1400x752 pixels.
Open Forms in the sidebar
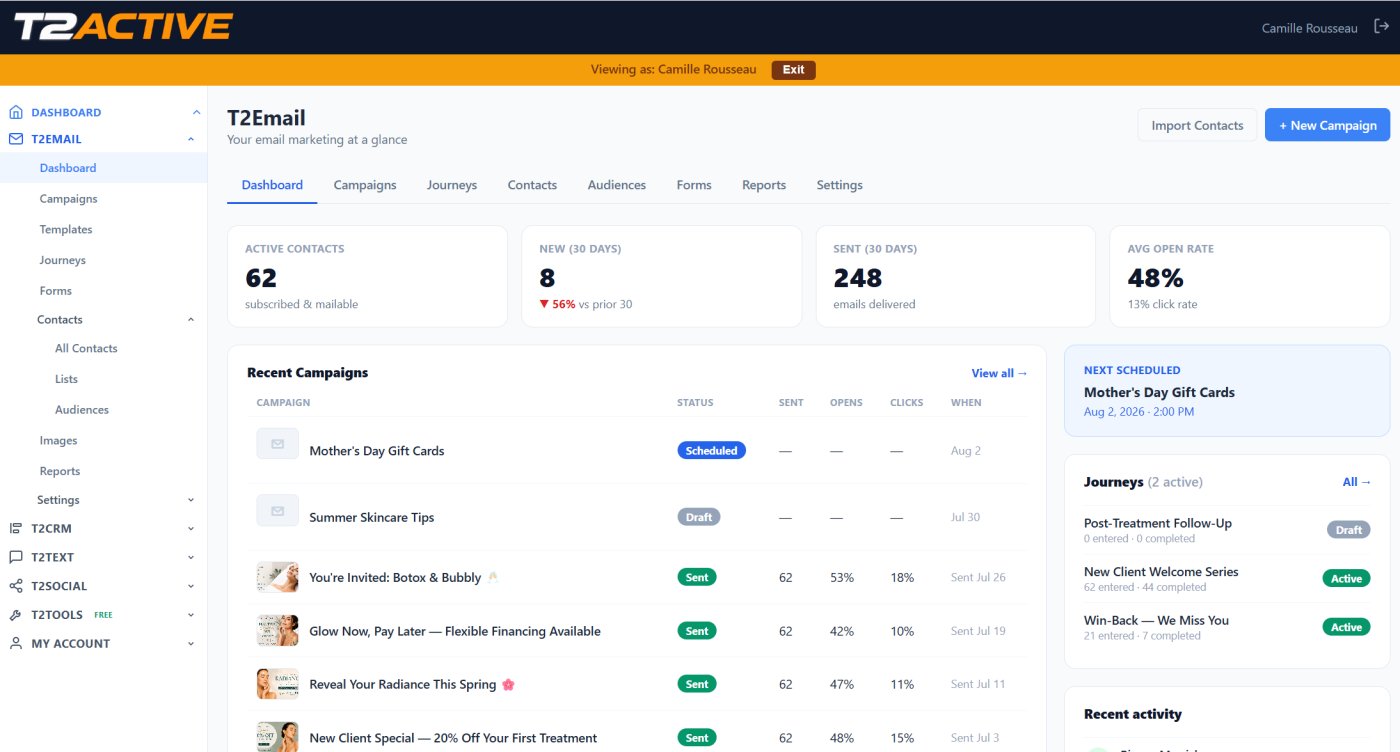56,291
